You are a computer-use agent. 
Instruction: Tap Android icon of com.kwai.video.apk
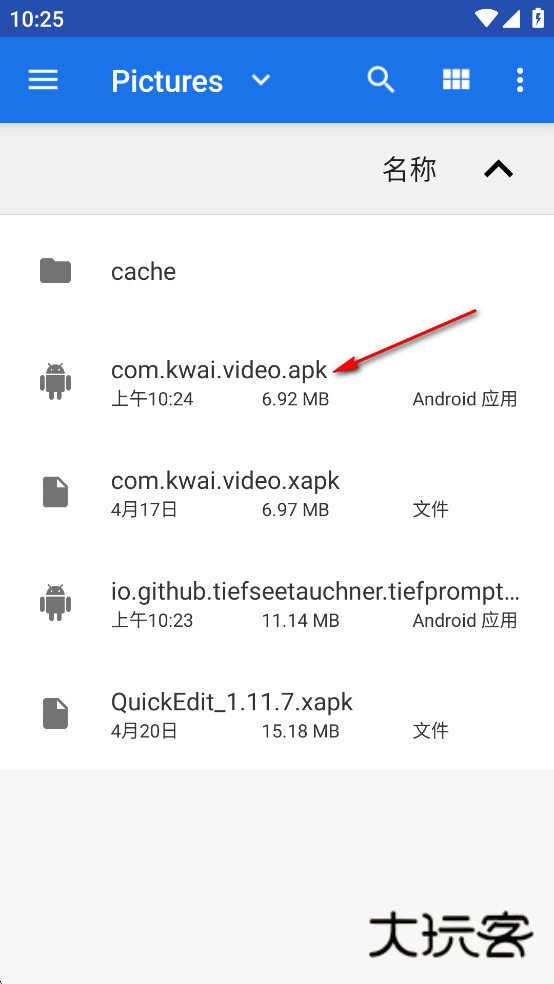55,381
